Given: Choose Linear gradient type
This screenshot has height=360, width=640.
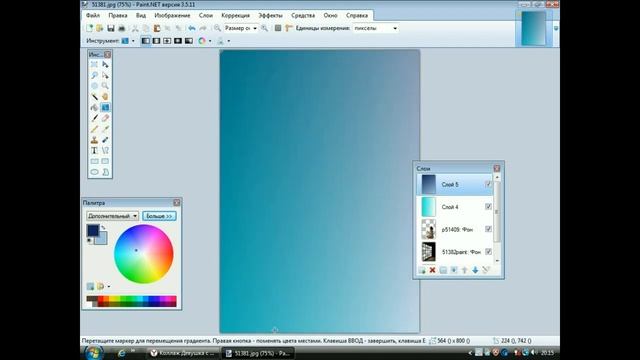Looking at the screenshot, I should [146, 41].
